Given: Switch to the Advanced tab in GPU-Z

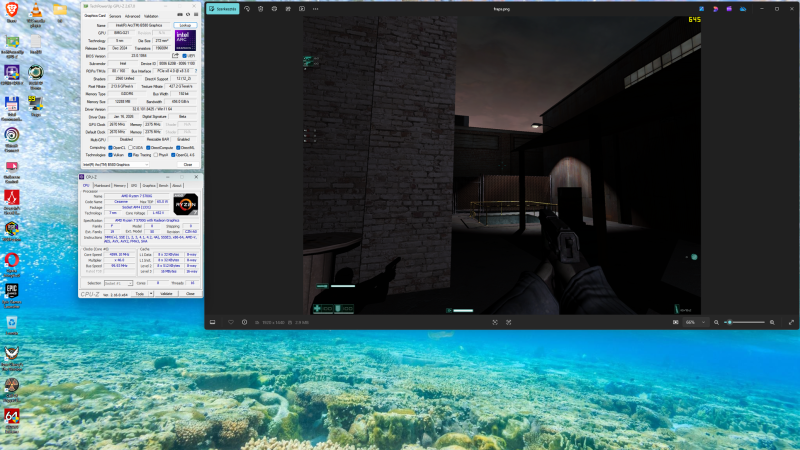Looking at the screenshot, I should pos(133,16).
